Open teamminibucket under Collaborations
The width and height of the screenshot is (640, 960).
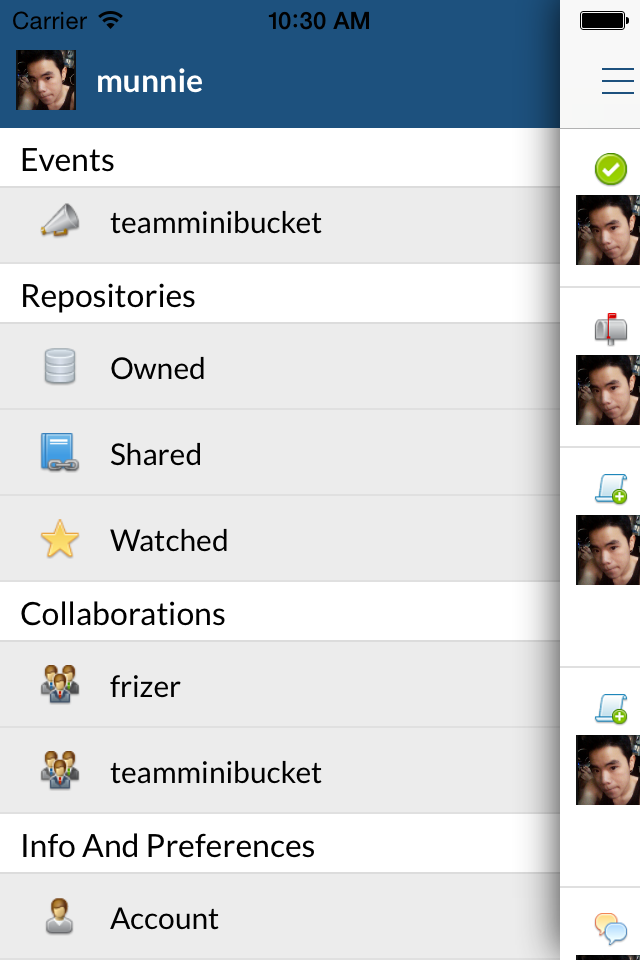216,772
